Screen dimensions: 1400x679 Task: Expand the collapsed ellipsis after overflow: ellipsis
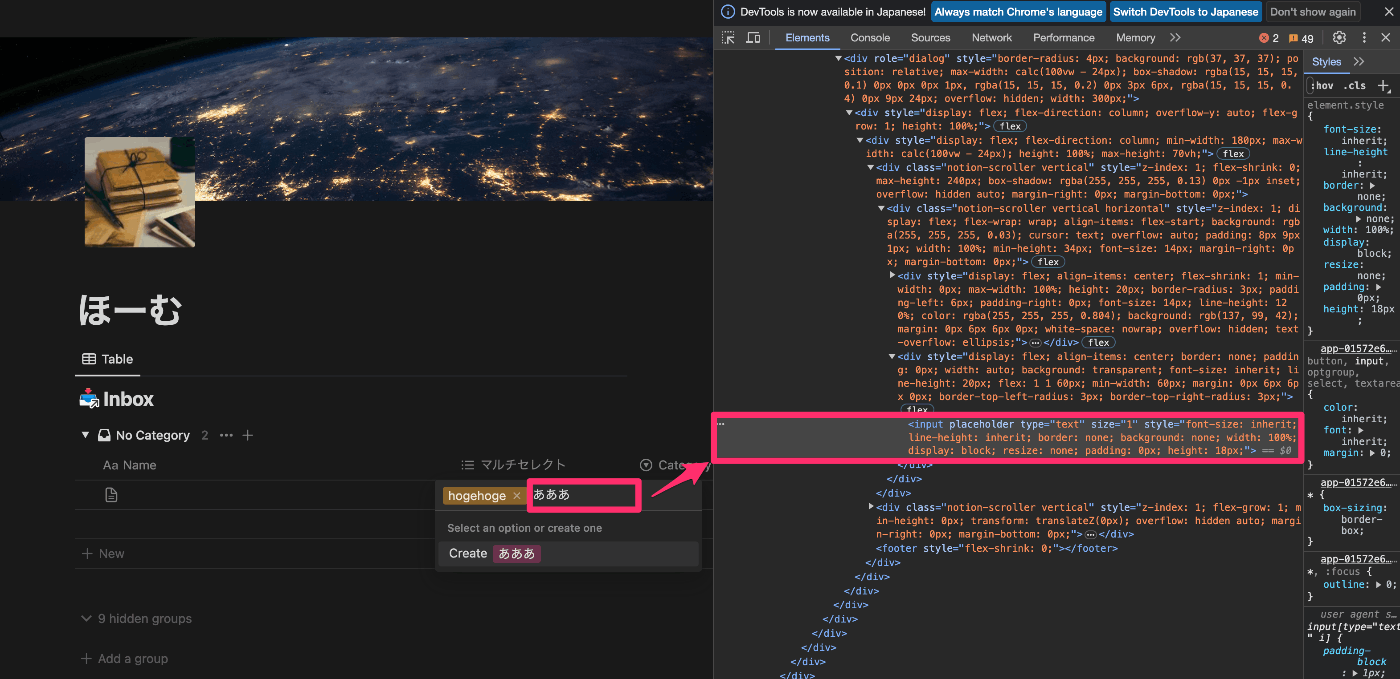coord(1035,342)
